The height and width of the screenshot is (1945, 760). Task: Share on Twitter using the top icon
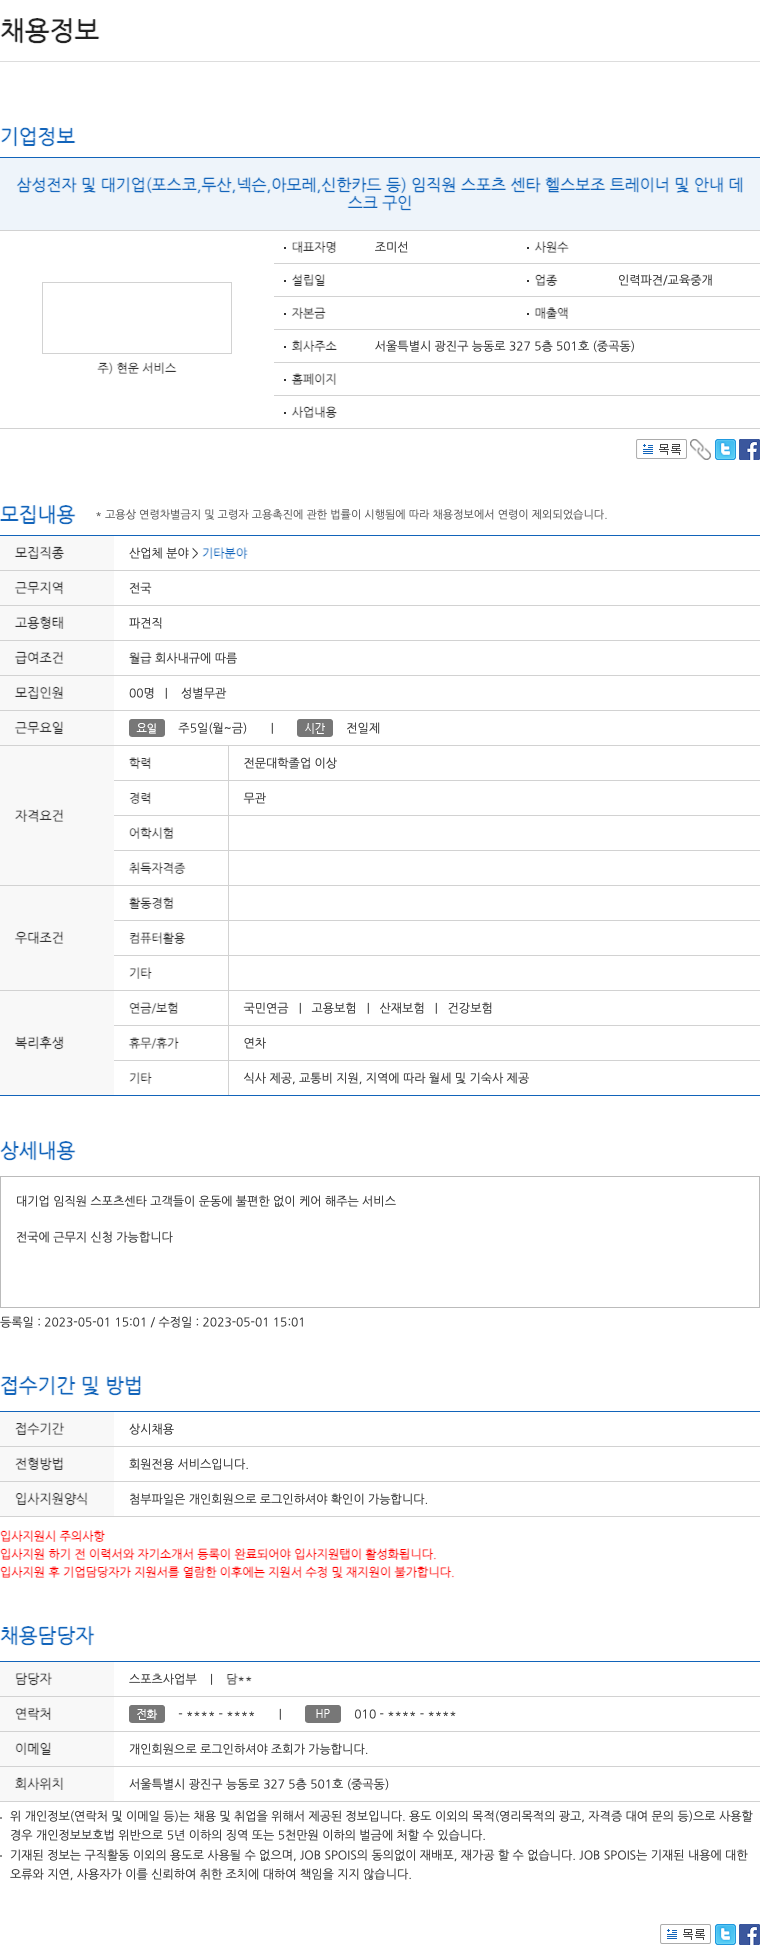(x=725, y=450)
